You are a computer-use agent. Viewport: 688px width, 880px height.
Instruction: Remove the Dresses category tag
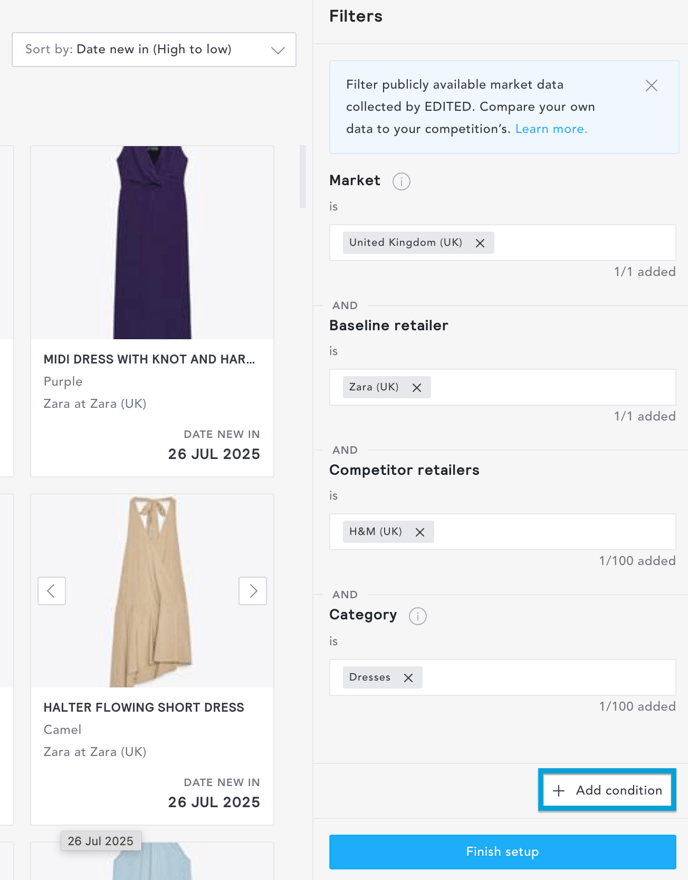[x=408, y=678]
